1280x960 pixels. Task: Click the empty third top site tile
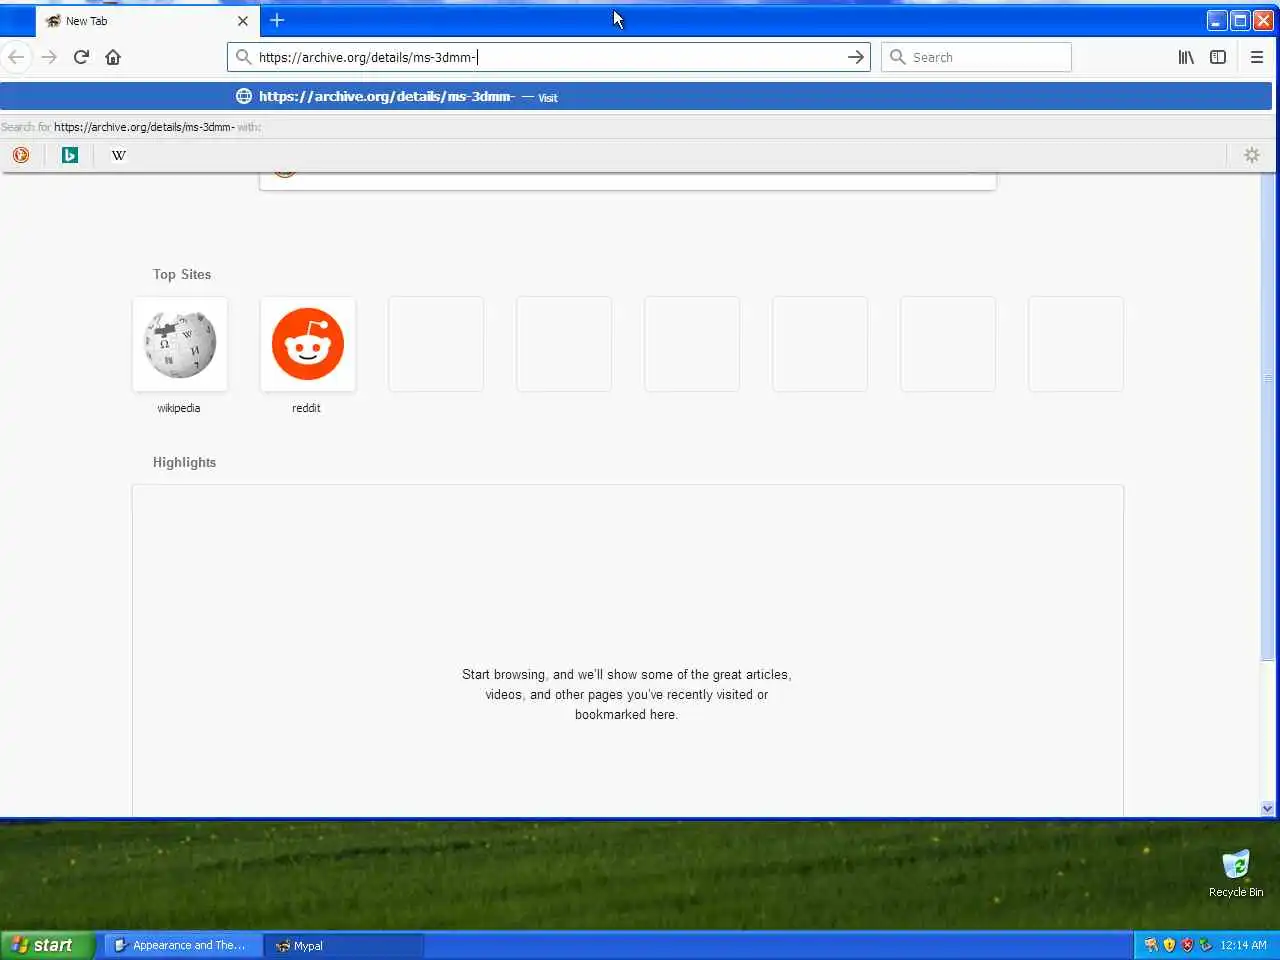436,344
